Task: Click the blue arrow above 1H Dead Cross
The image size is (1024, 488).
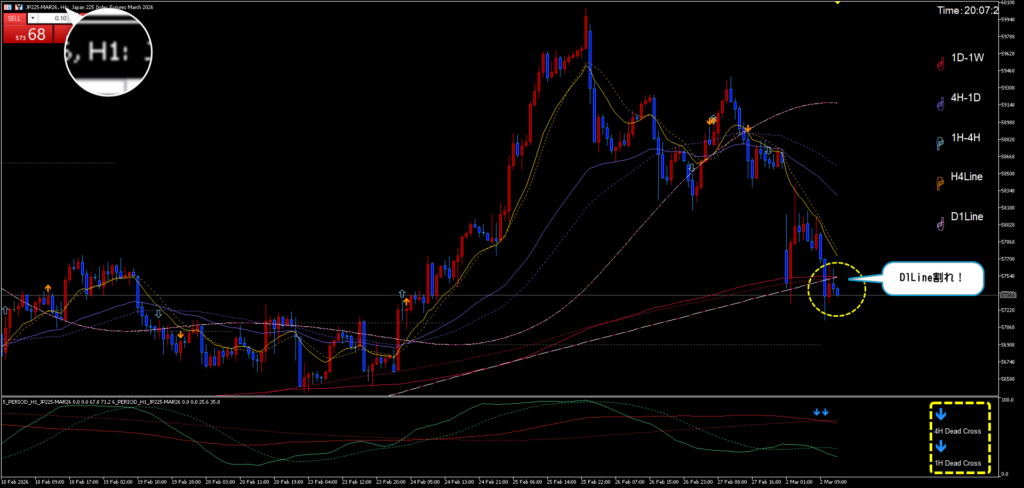Action: coord(941,447)
